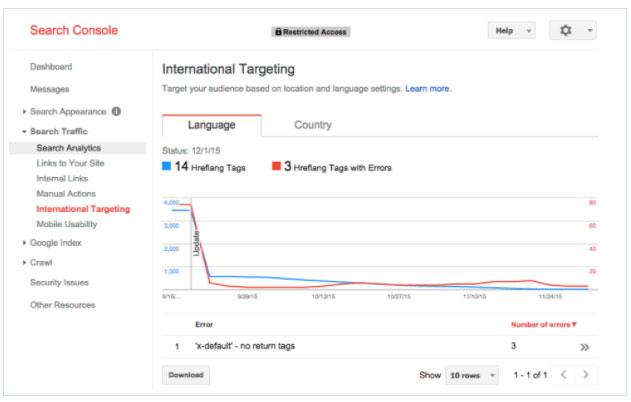Open the Help dropdown
The image size is (631, 402).
point(511,31)
